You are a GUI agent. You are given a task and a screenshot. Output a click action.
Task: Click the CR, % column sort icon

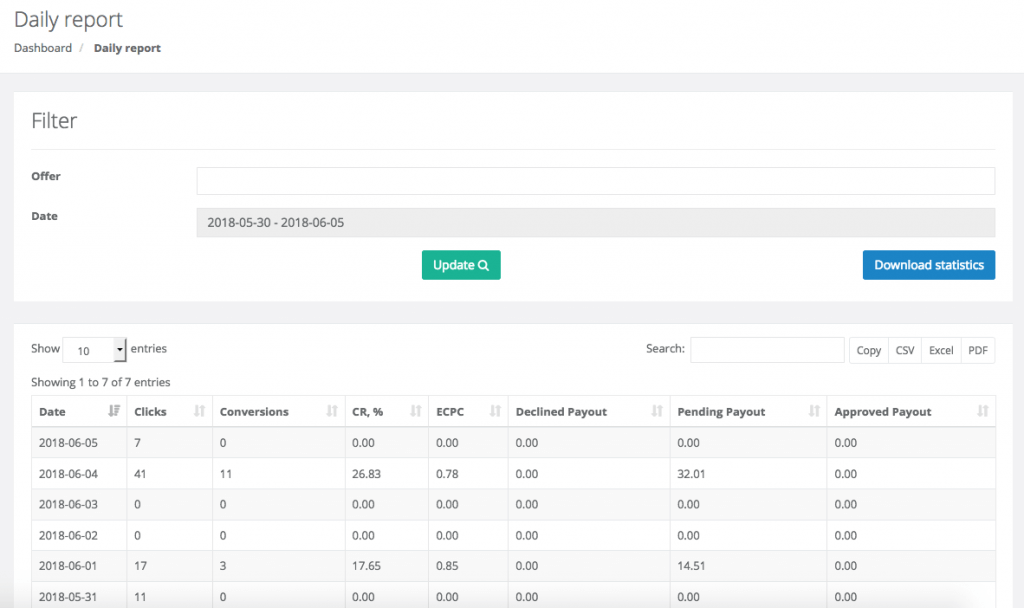point(416,411)
